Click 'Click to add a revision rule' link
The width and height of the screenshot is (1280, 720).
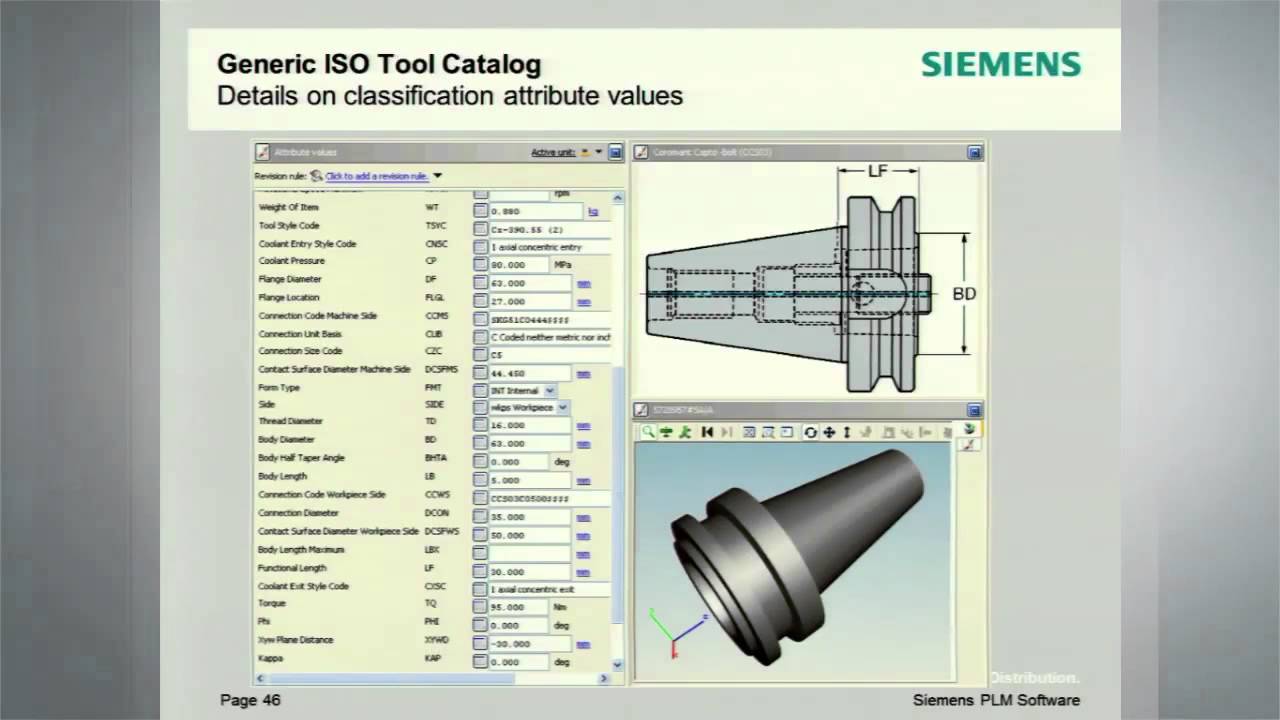coord(377,176)
